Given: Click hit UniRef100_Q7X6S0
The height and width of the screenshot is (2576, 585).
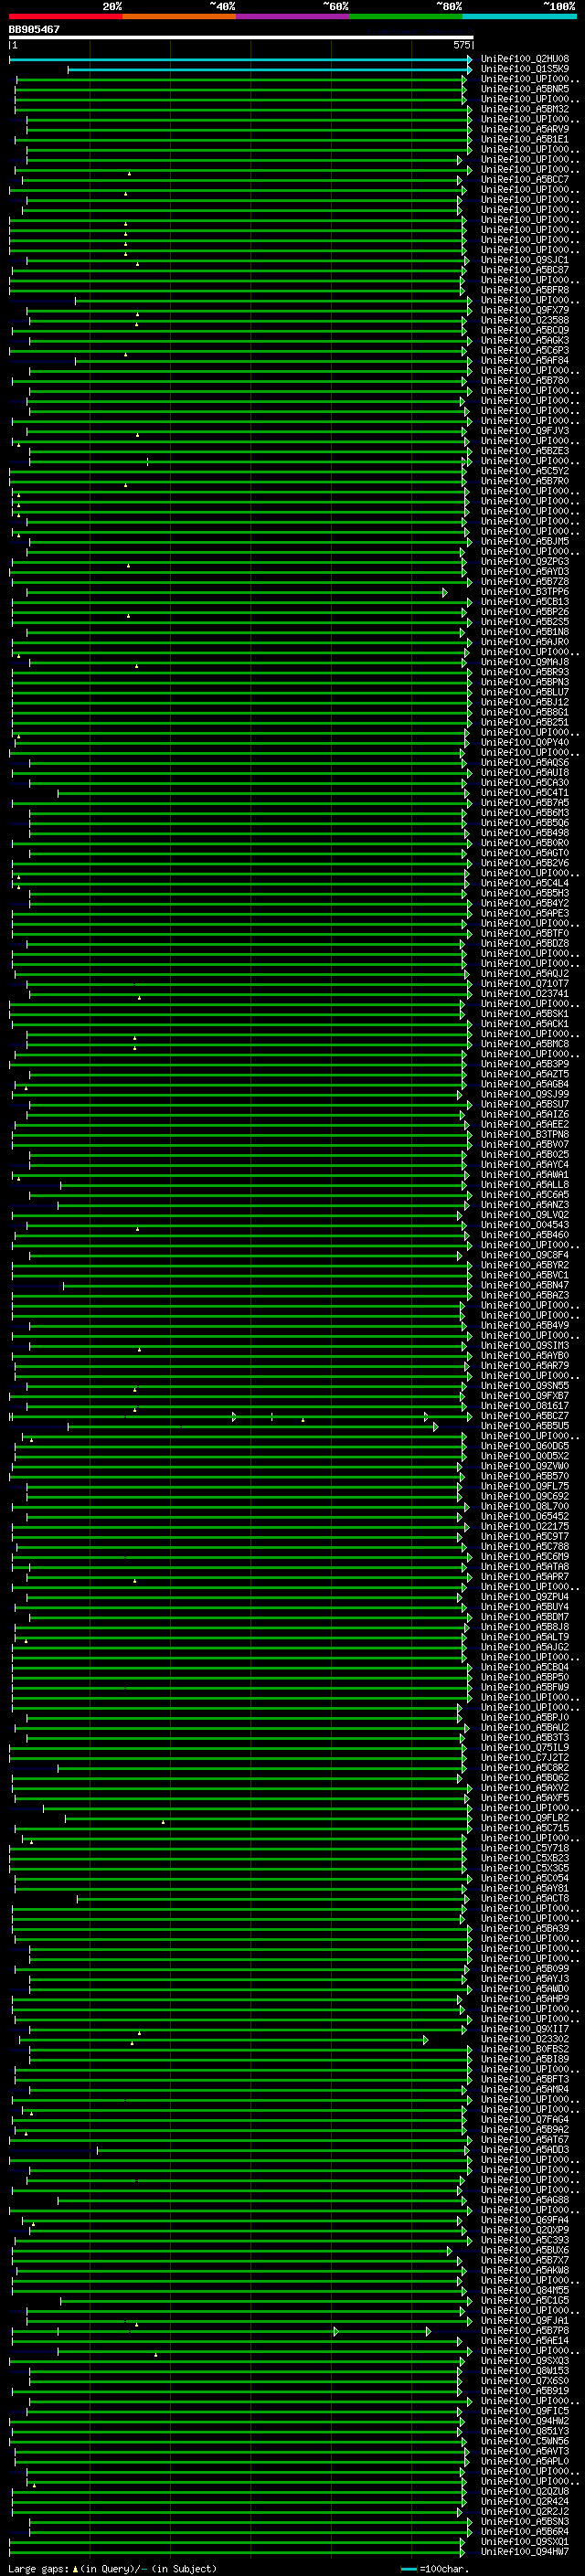Looking at the screenshot, I should click(525, 2381).
